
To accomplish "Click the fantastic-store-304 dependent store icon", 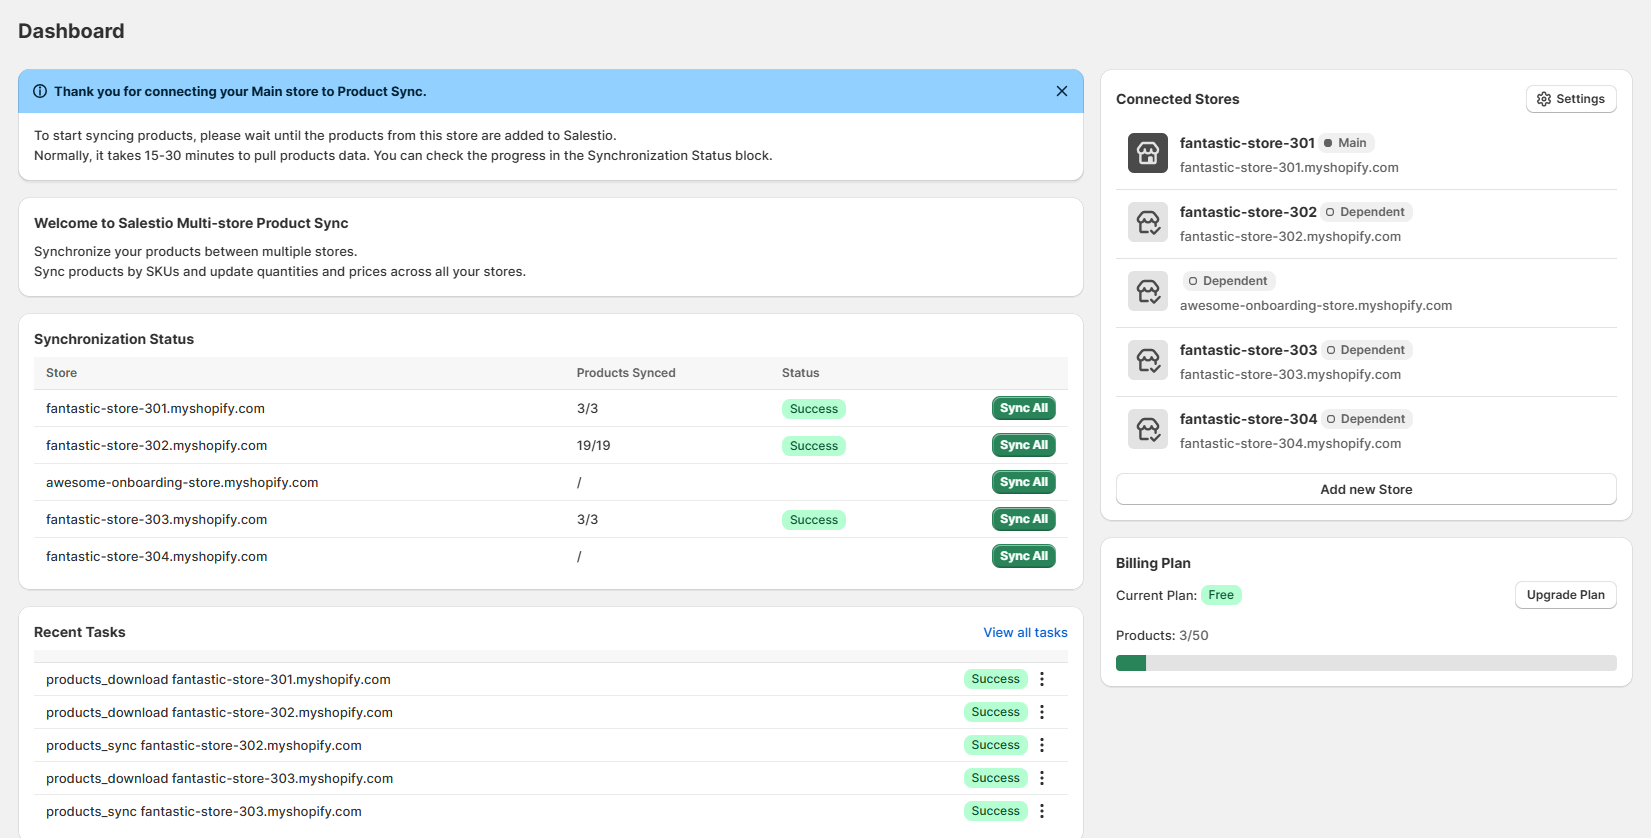I will [1148, 429].
